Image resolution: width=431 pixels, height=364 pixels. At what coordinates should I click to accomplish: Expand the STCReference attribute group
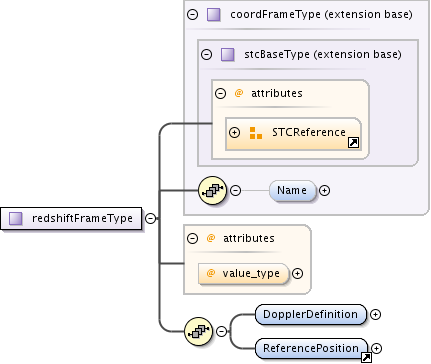235,133
